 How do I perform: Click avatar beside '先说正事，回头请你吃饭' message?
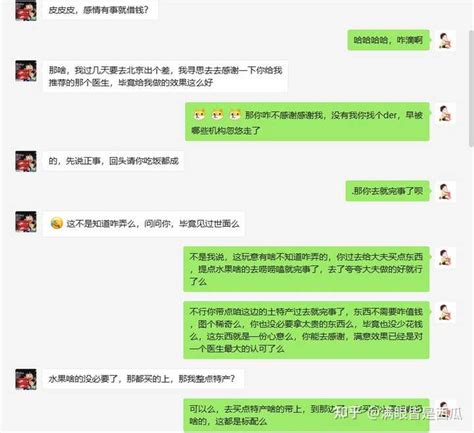pos(26,161)
